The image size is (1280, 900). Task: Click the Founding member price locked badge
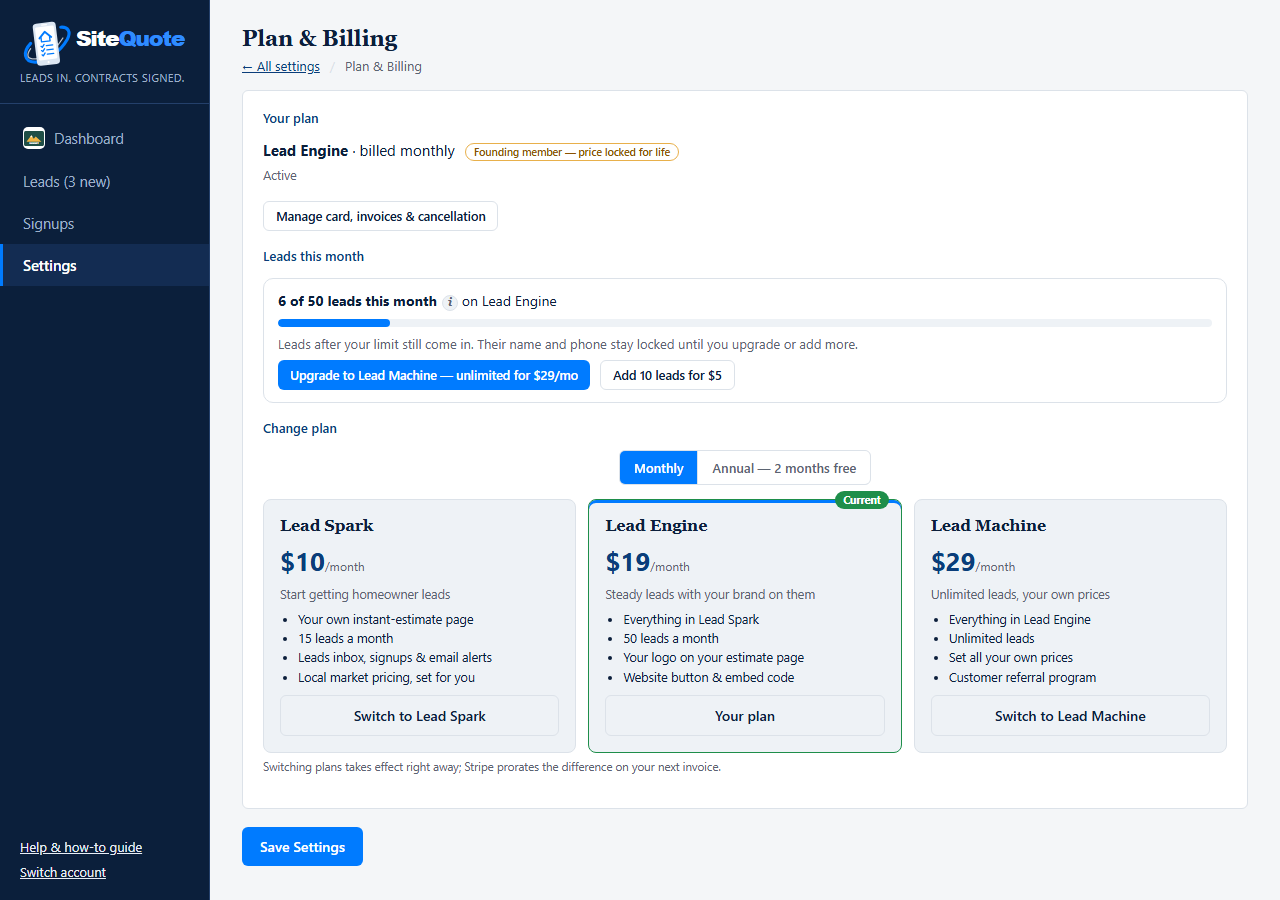point(572,152)
